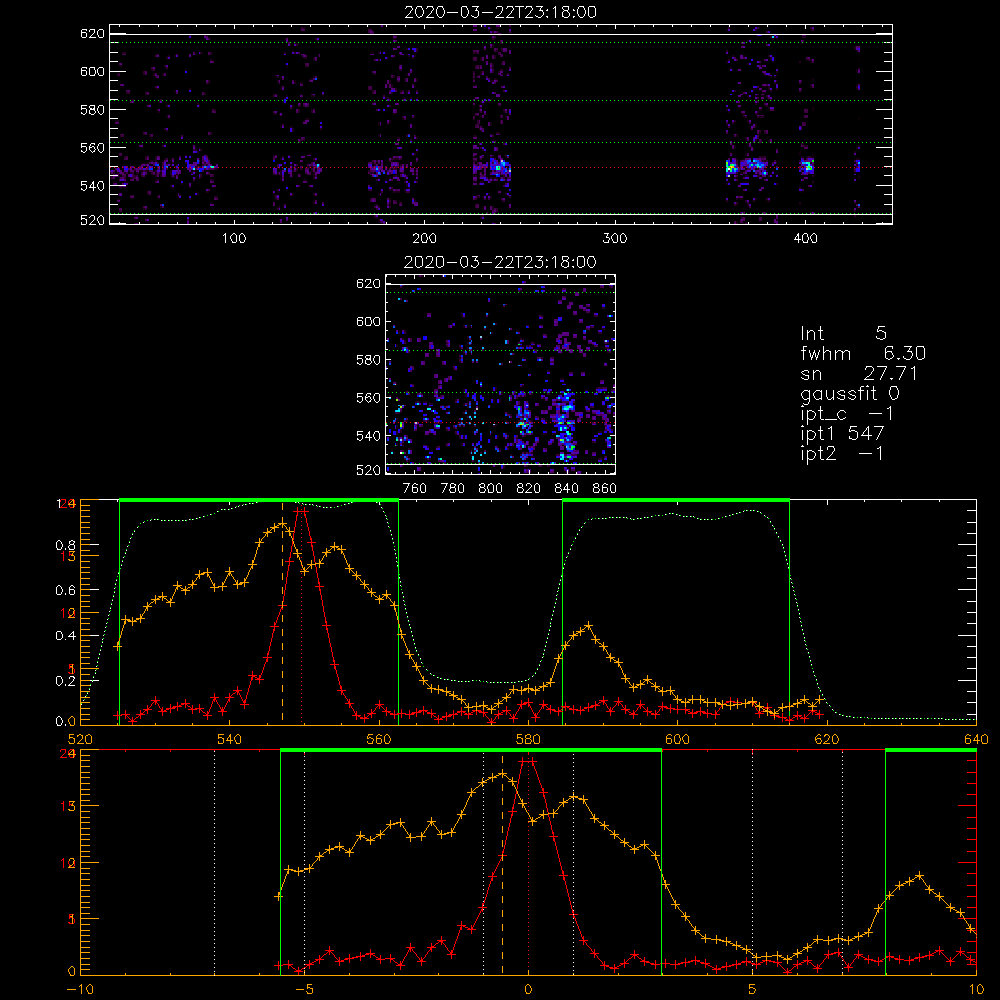
Task: Select the 'fwhm 6.30' readout value
Action: [x=863, y=353]
